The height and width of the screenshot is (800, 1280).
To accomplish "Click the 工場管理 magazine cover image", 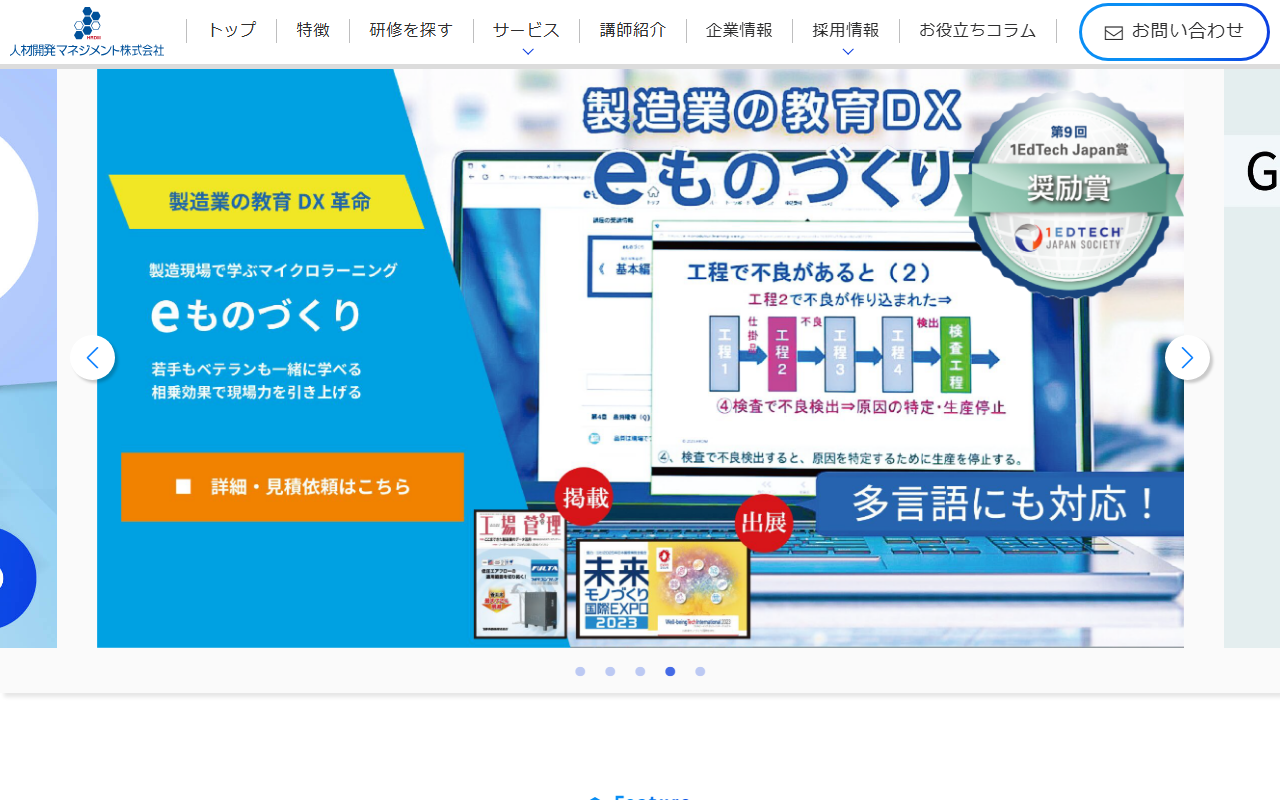I will 520,574.
